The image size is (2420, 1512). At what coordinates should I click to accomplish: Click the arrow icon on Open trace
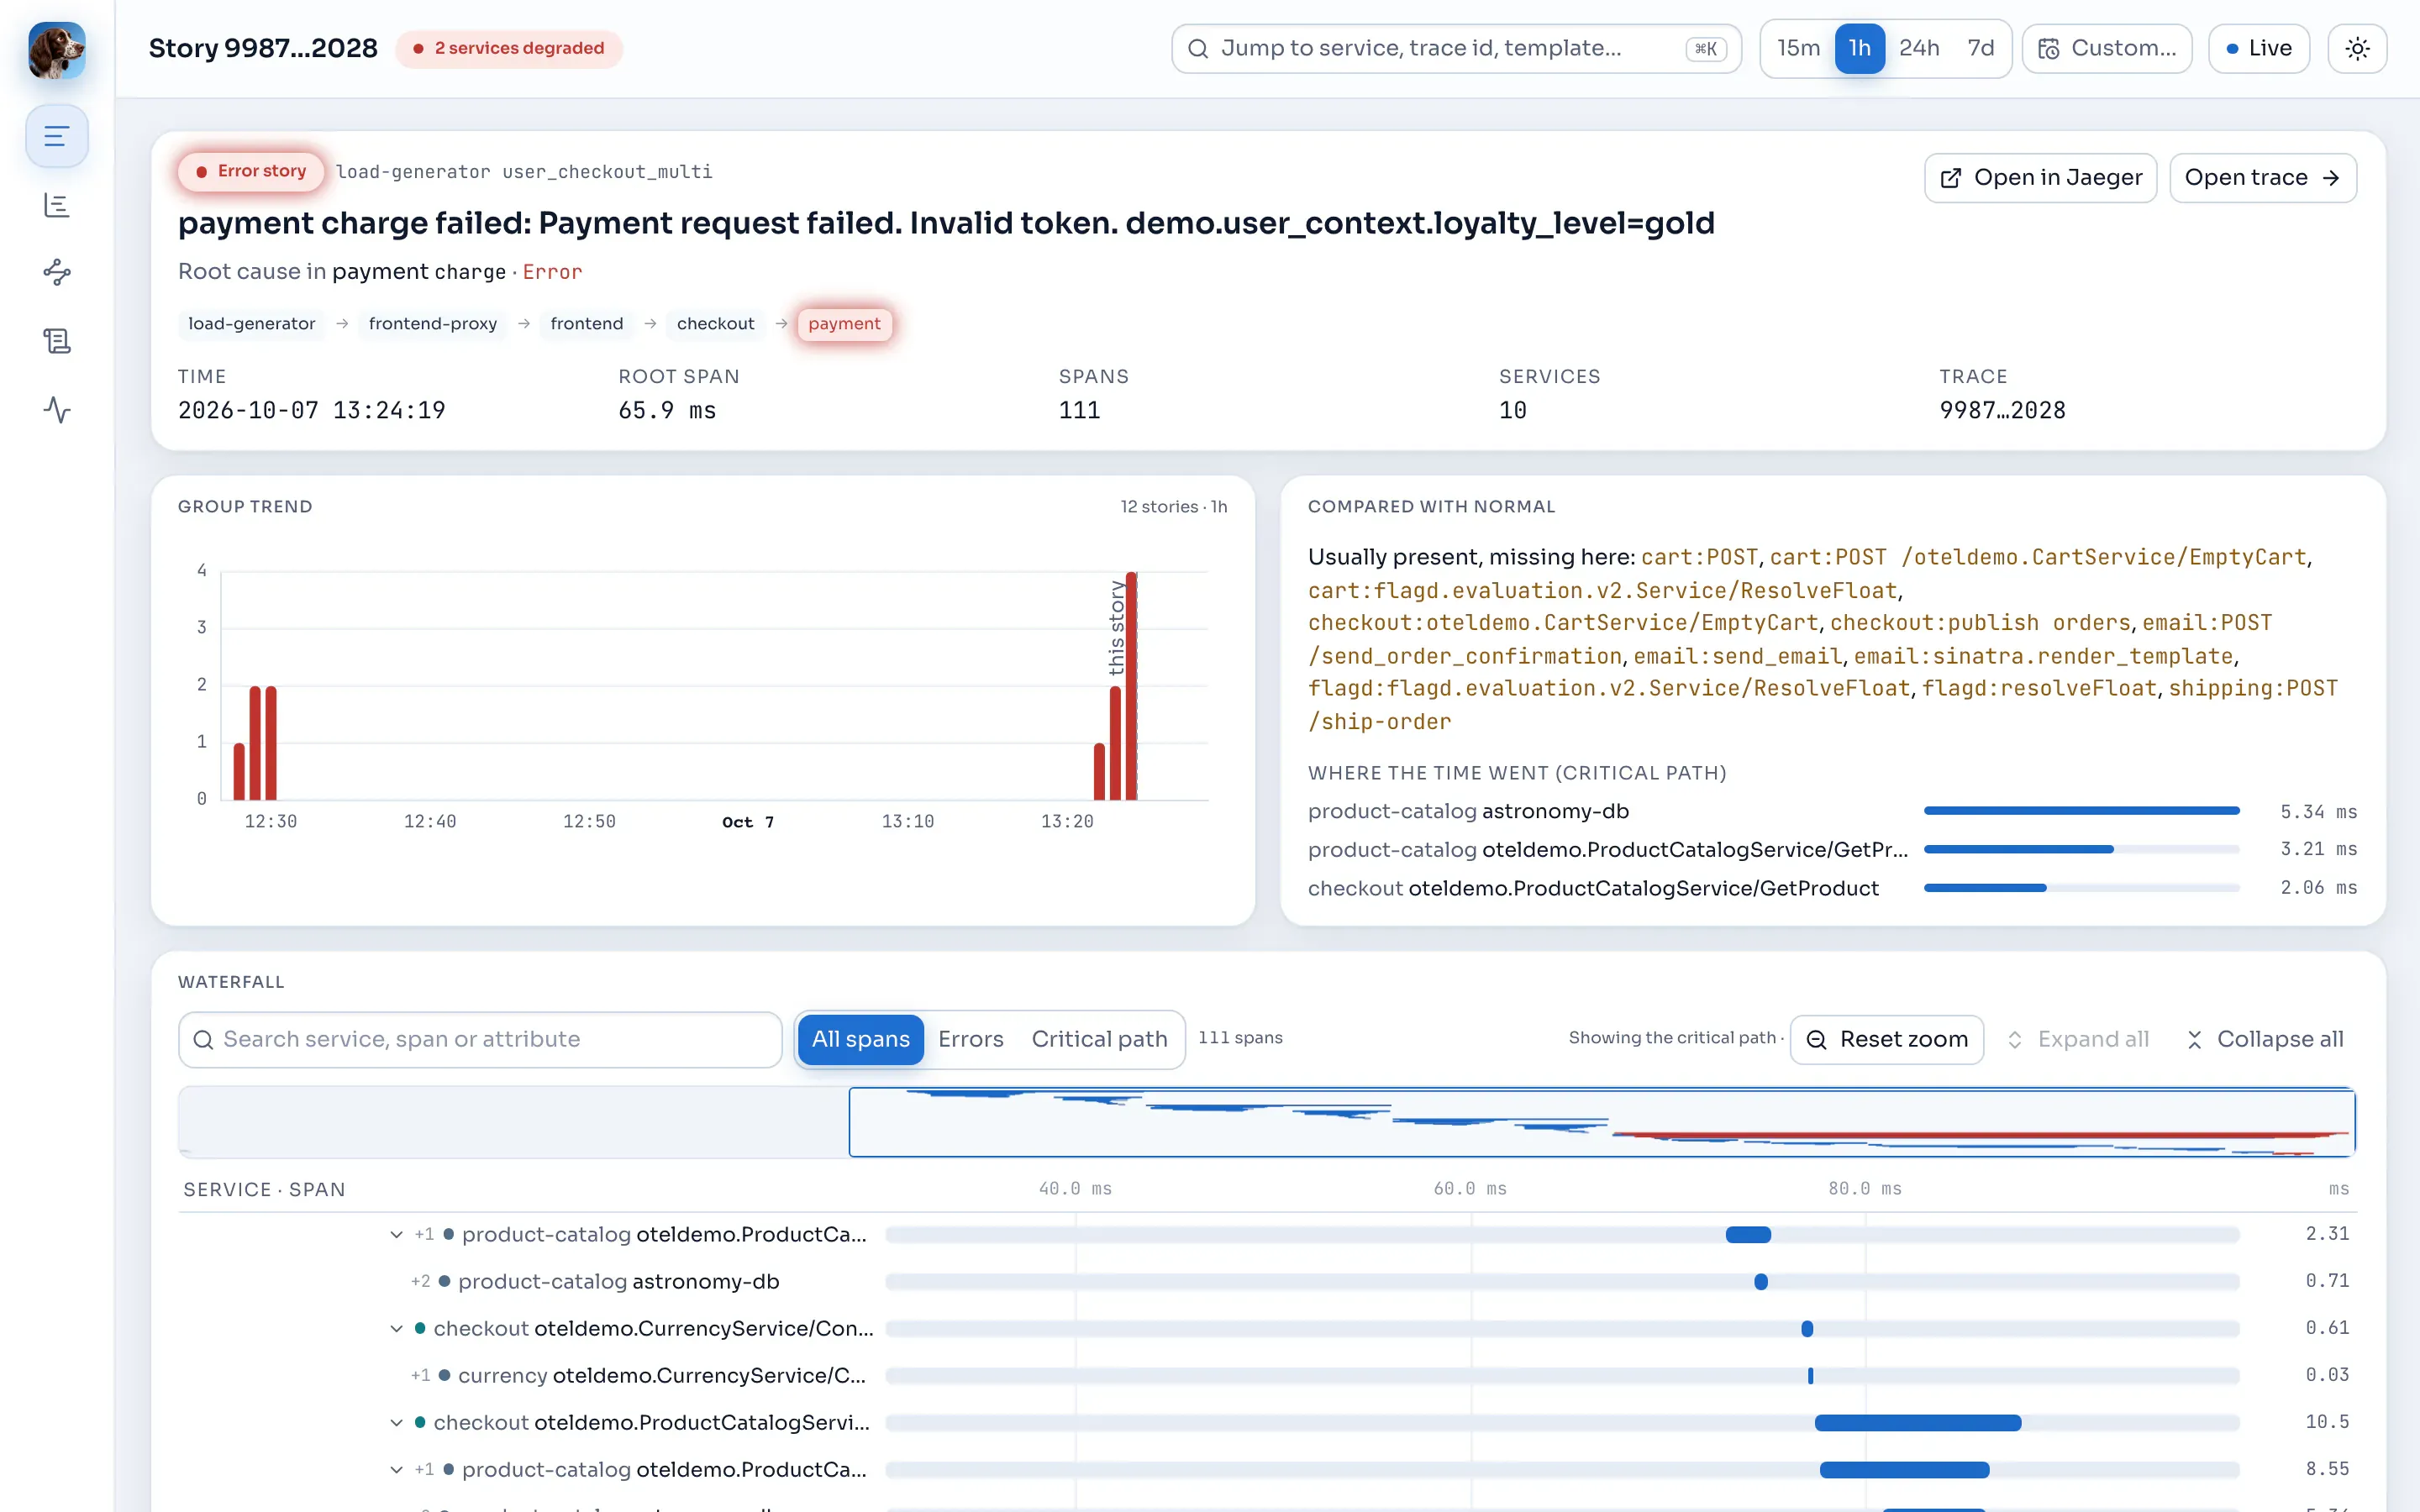(x=2331, y=178)
